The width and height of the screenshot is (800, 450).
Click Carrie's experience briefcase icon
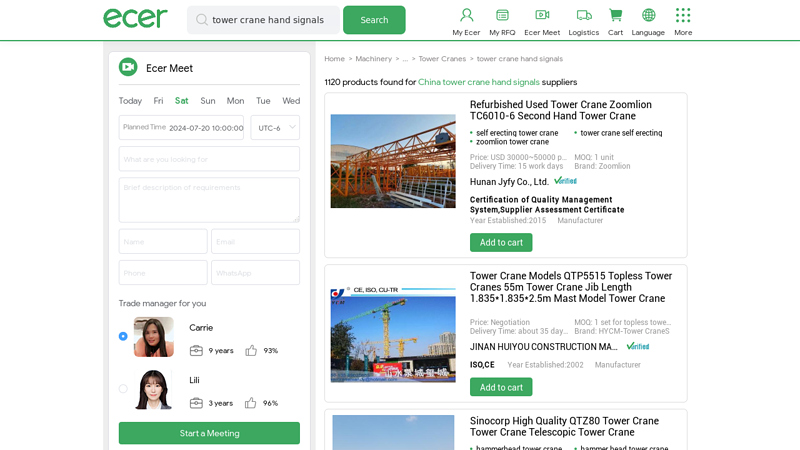196,351
